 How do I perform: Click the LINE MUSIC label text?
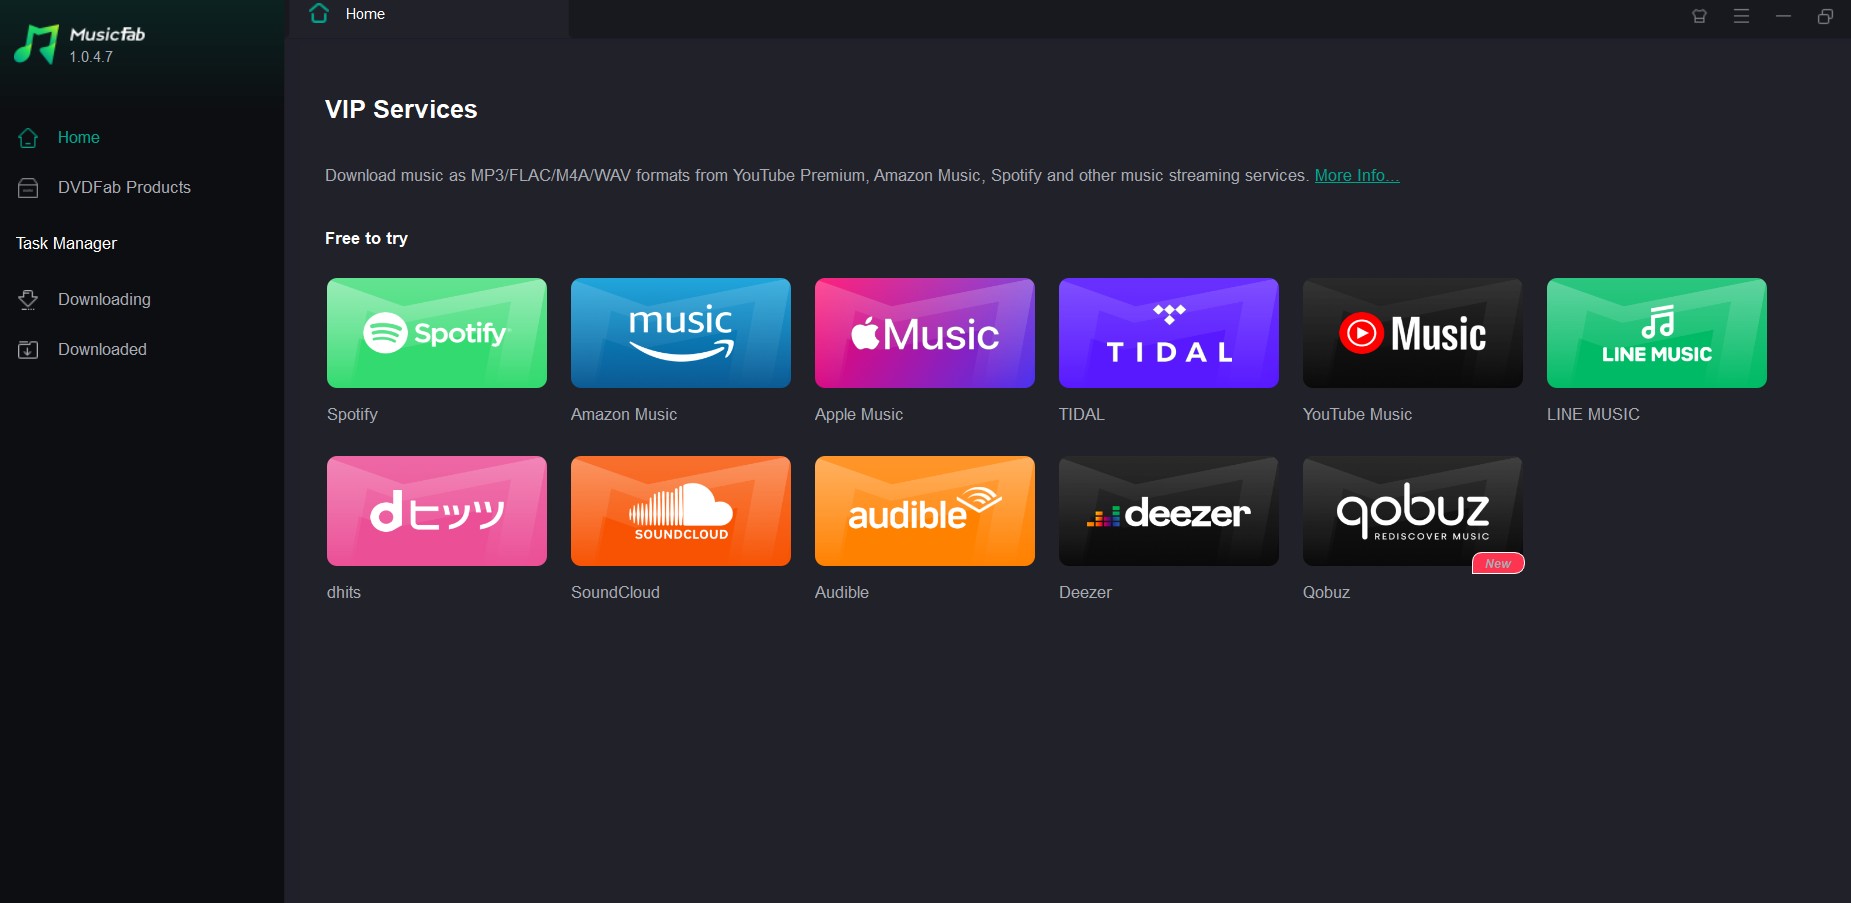[1593, 415]
